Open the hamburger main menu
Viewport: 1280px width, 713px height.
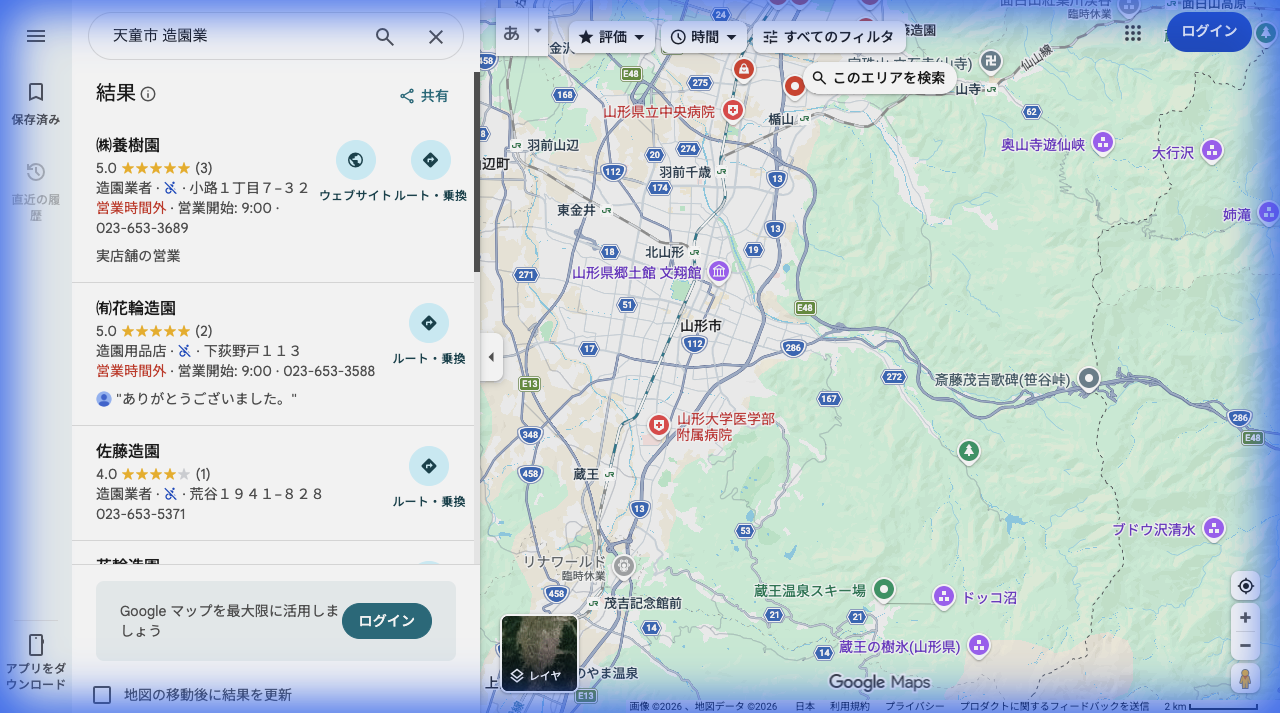click(x=36, y=36)
